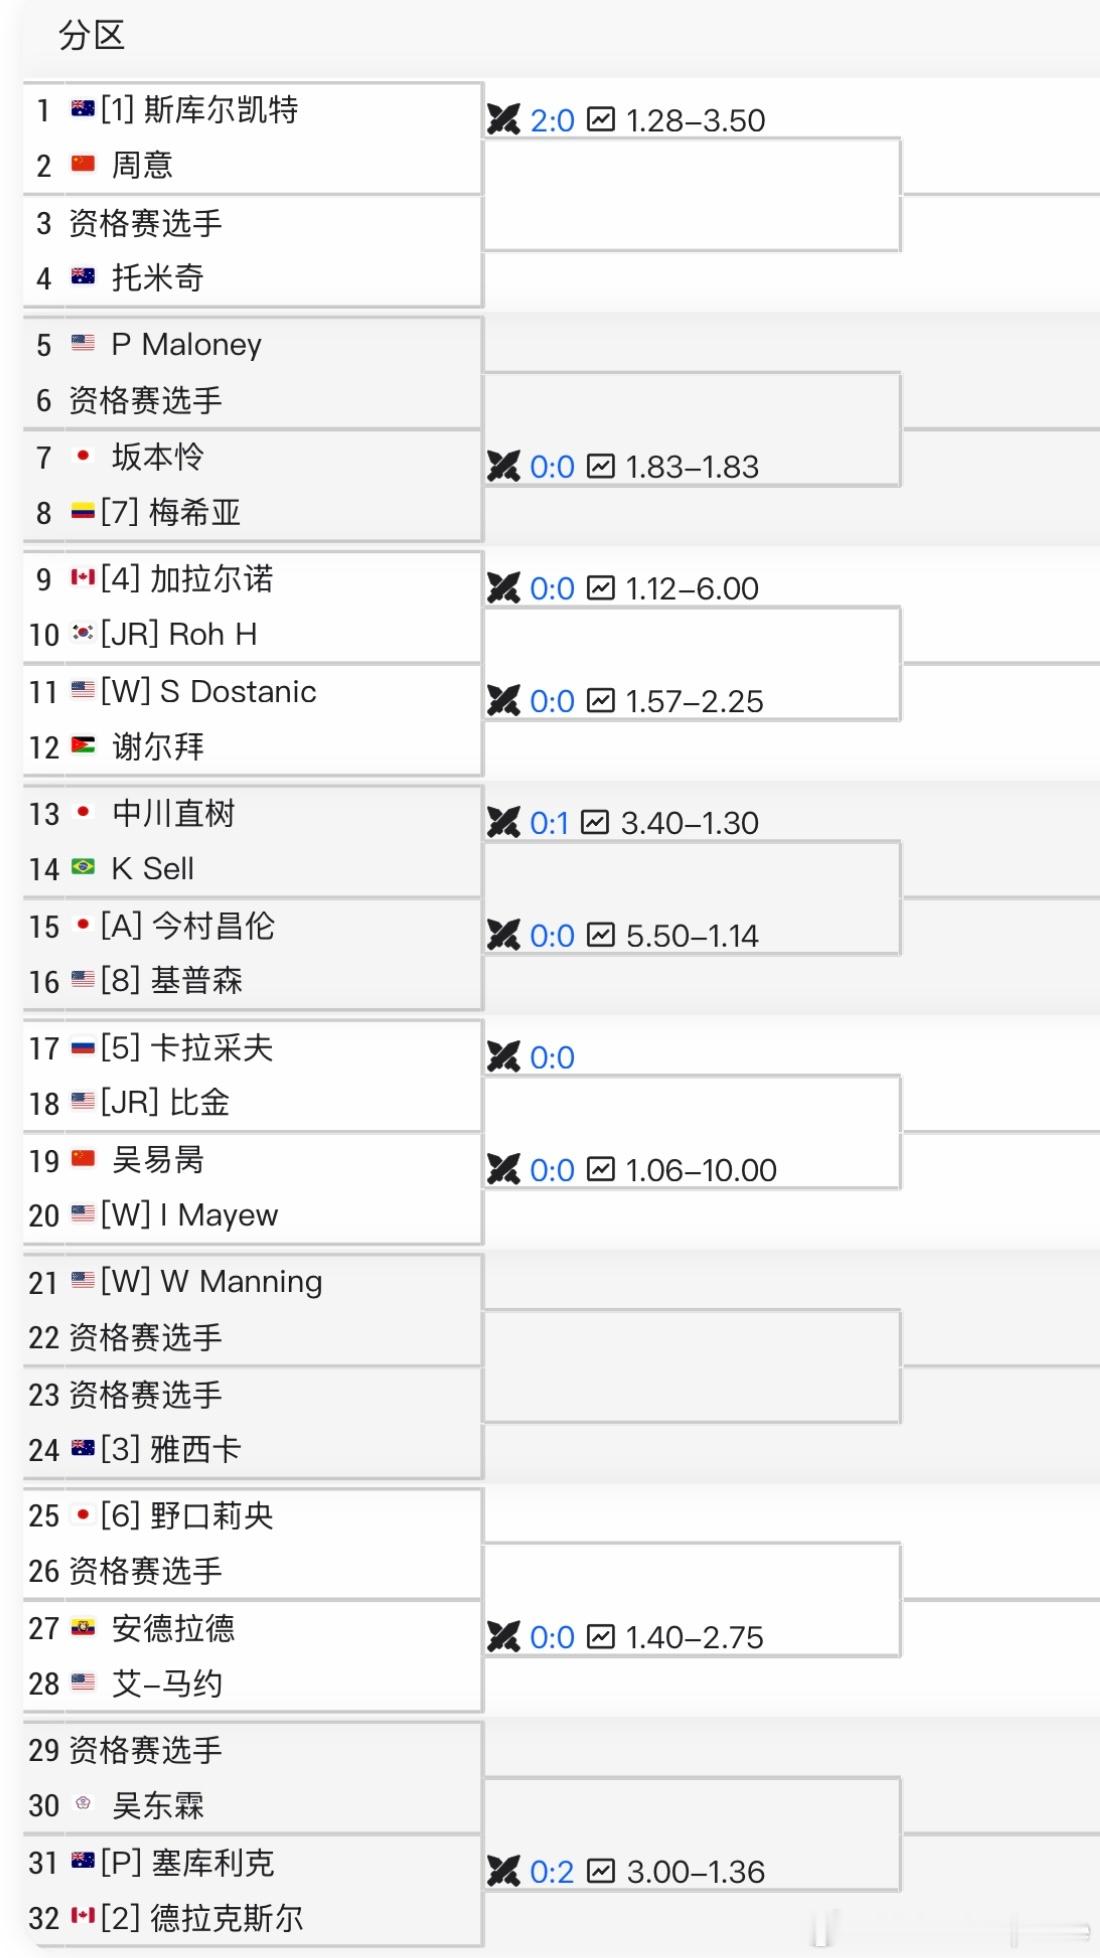
Task: Select player [4] 加拉尔诺
Action: point(187,579)
